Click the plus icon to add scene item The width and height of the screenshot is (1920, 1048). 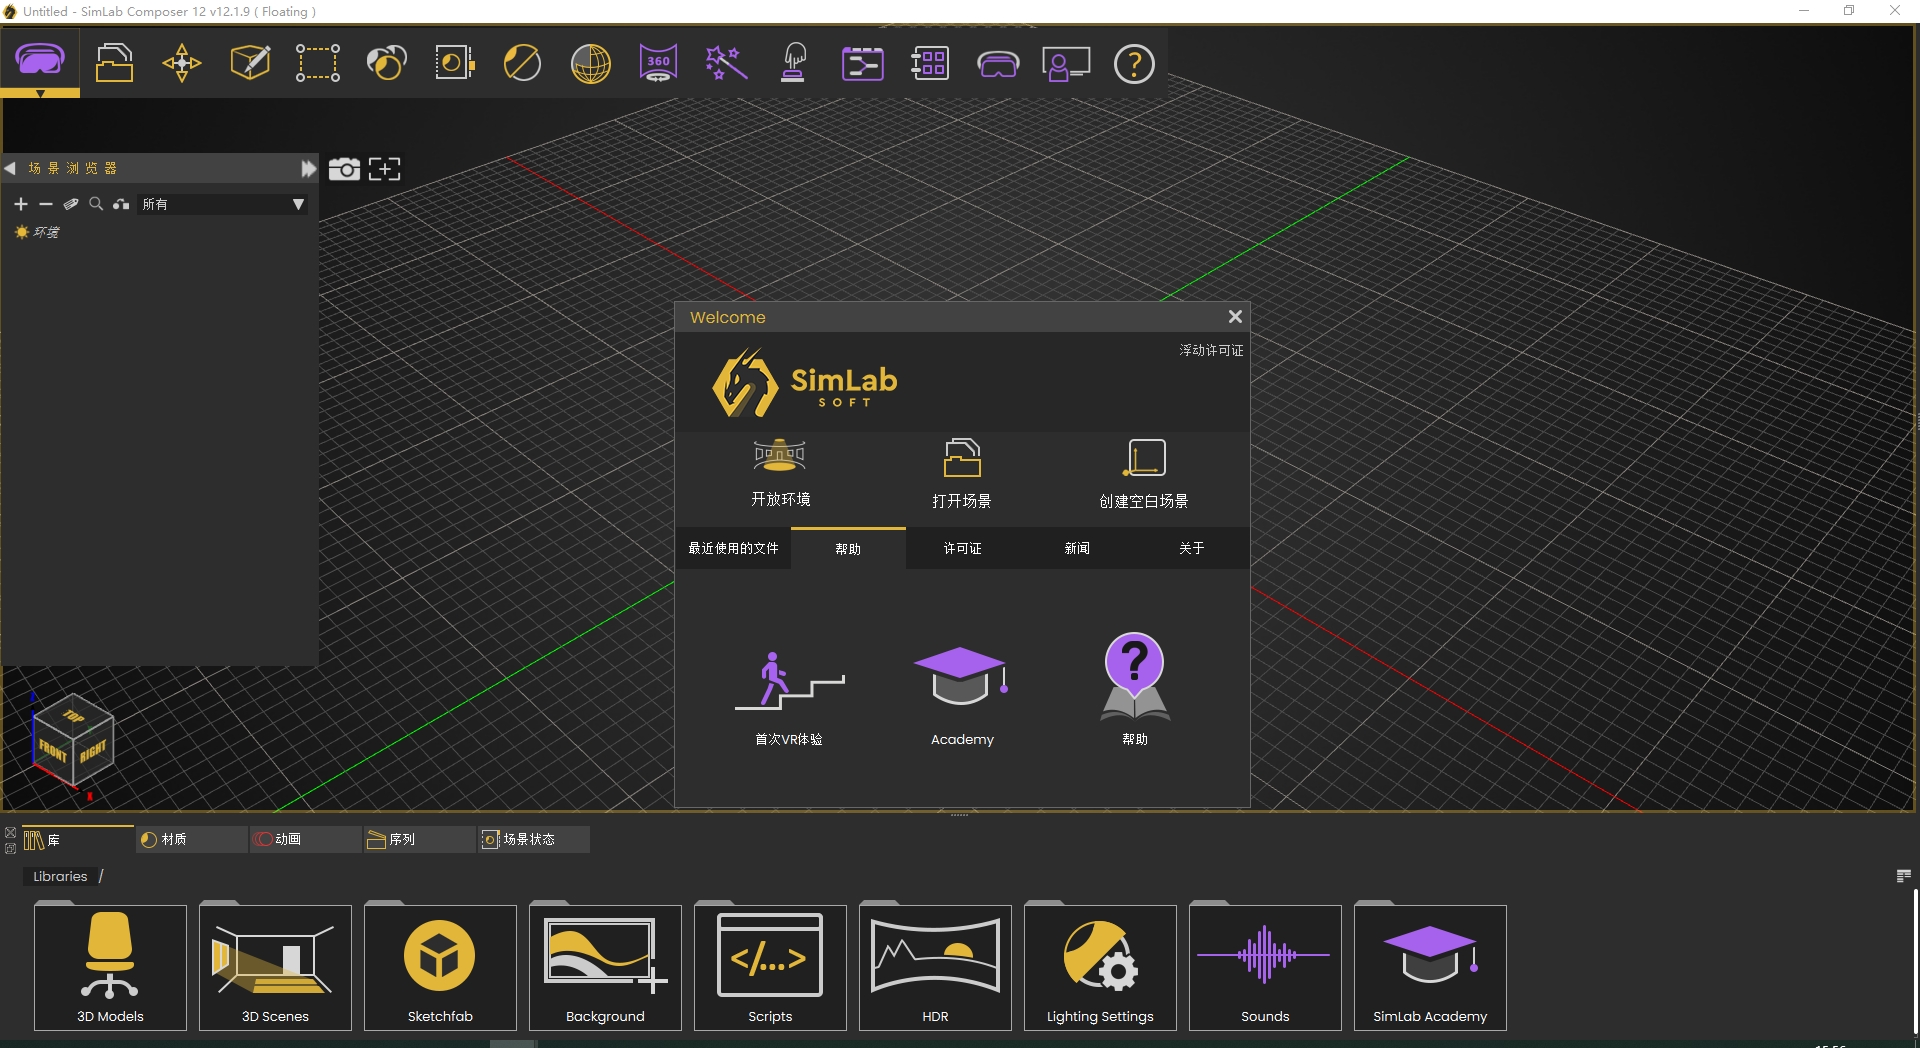tap(20, 203)
